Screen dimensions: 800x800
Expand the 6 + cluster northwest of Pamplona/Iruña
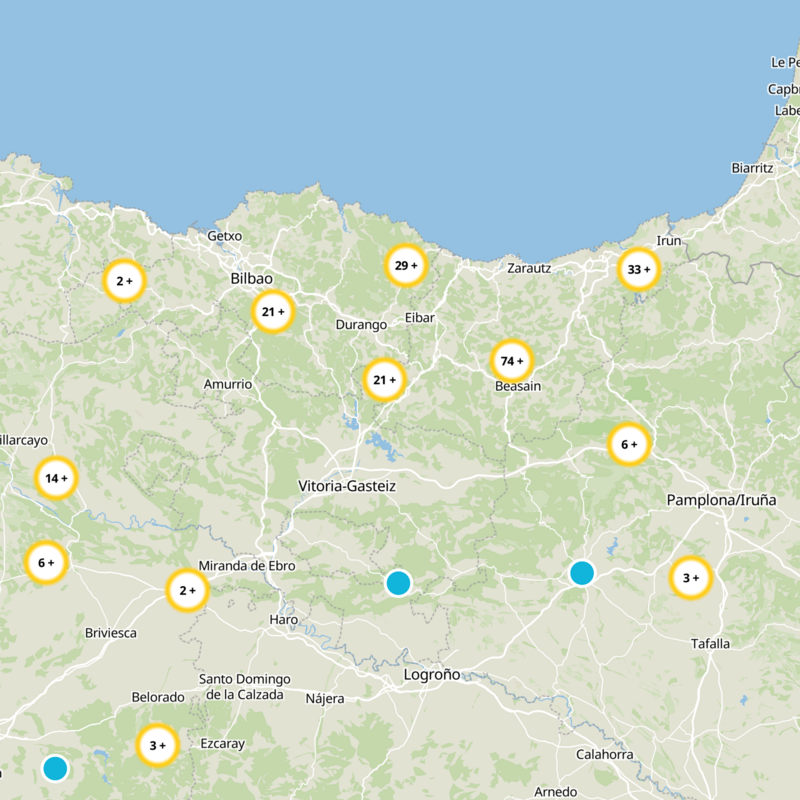pos(629,444)
